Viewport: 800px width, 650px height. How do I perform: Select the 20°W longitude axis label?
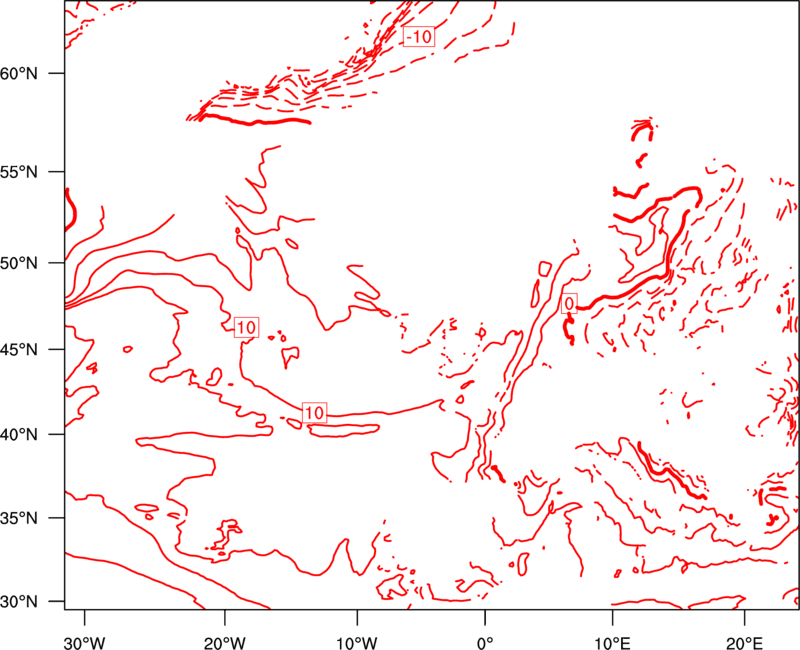coord(224,643)
